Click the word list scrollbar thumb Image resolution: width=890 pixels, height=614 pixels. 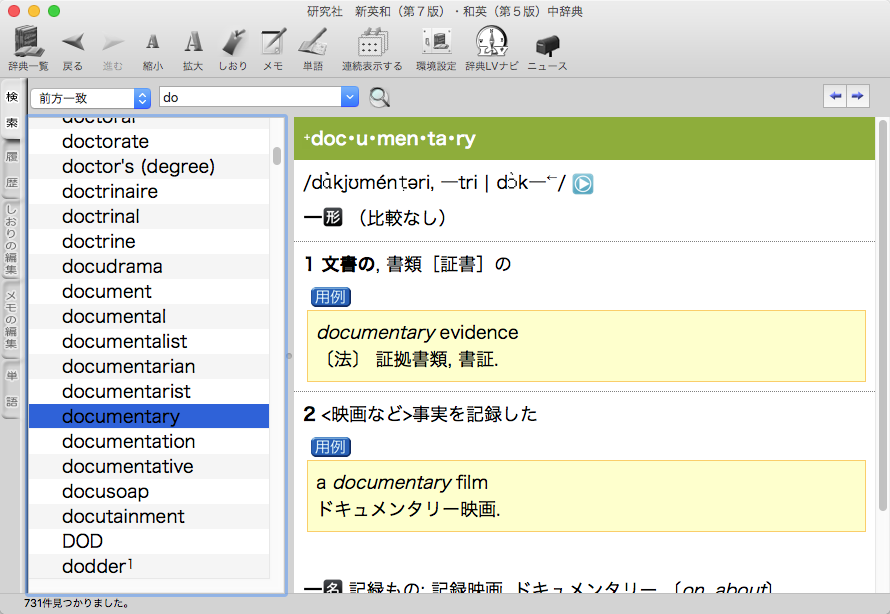point(277,156)
